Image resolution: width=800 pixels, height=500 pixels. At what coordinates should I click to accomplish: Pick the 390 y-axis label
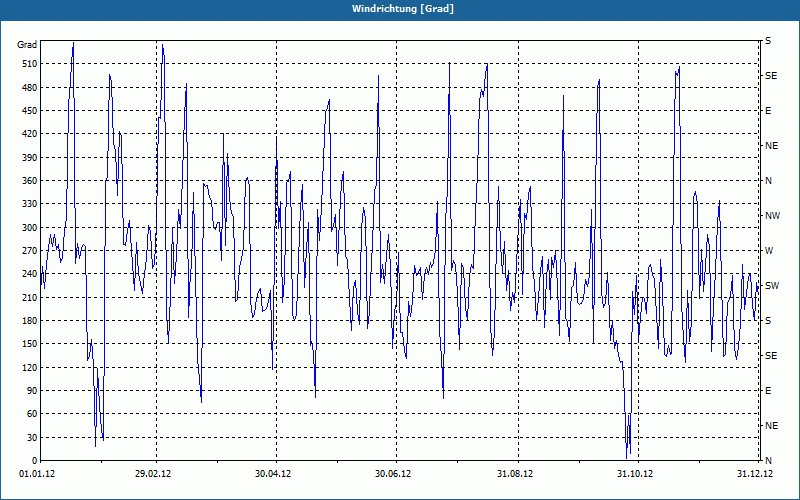point(29,157)
